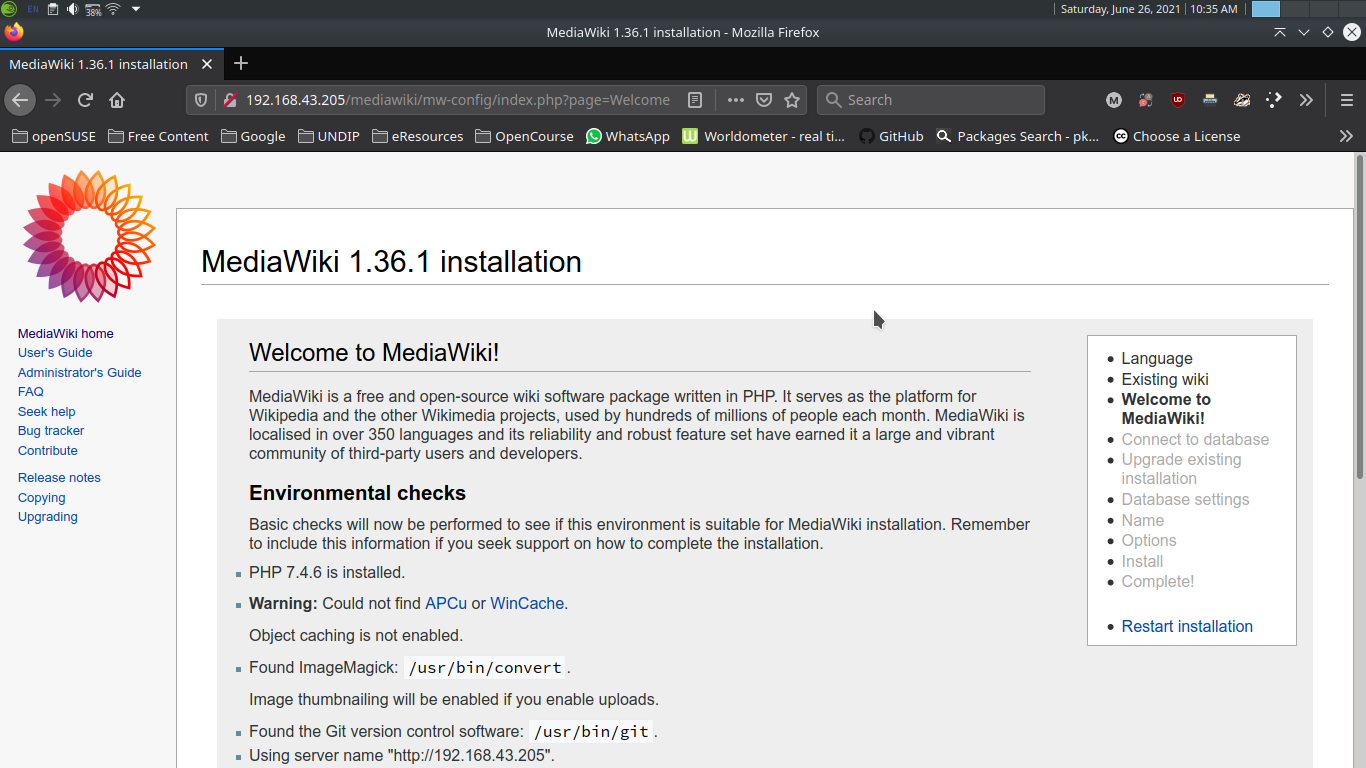Open the Copying link

coord(42,498)
